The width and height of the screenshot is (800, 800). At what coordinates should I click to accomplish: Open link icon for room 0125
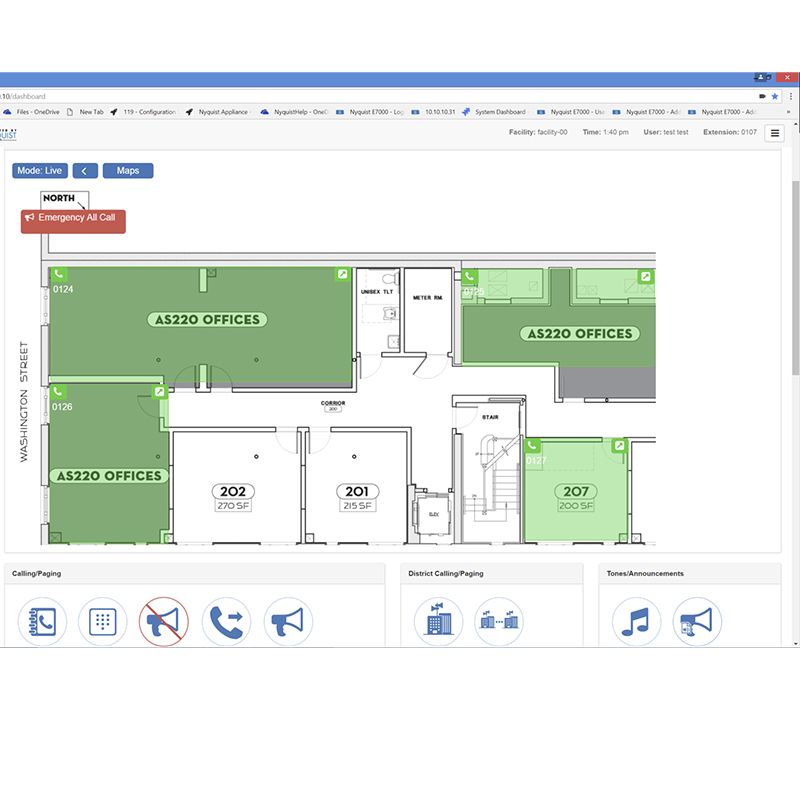click(x=645, y=276)
